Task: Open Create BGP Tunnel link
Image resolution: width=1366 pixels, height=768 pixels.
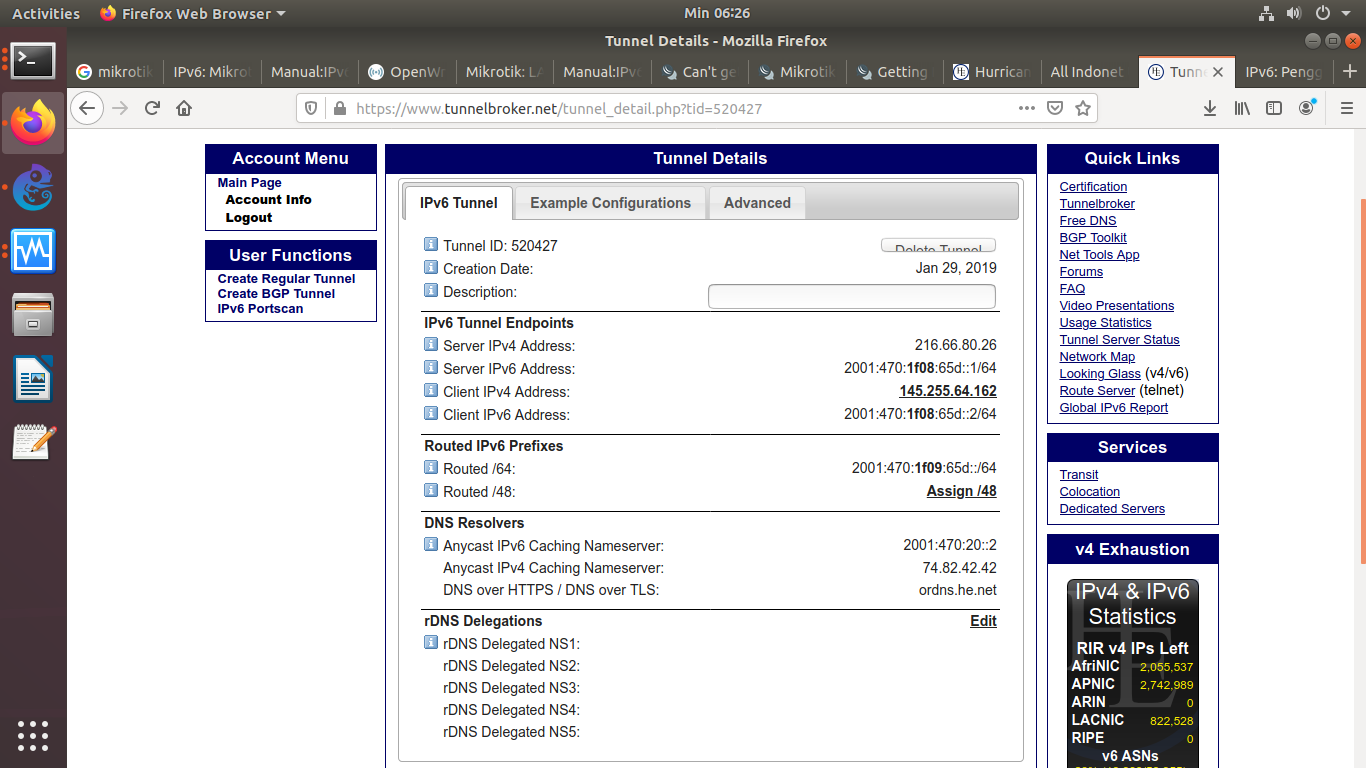Action: 276,294
